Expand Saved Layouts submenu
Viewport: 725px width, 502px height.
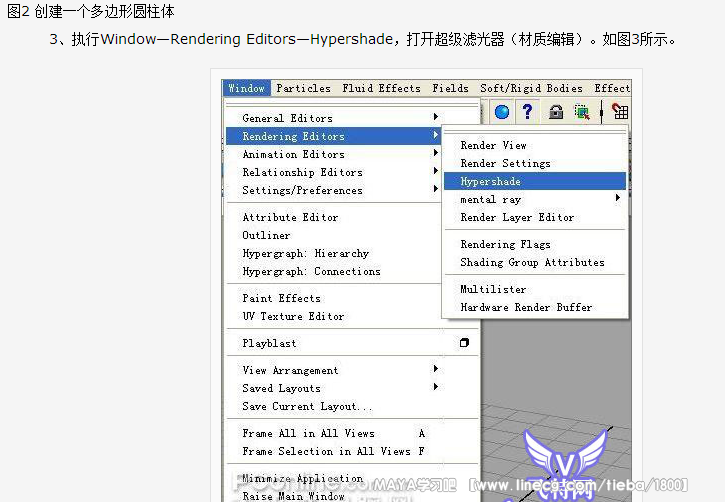click(352, 388)
